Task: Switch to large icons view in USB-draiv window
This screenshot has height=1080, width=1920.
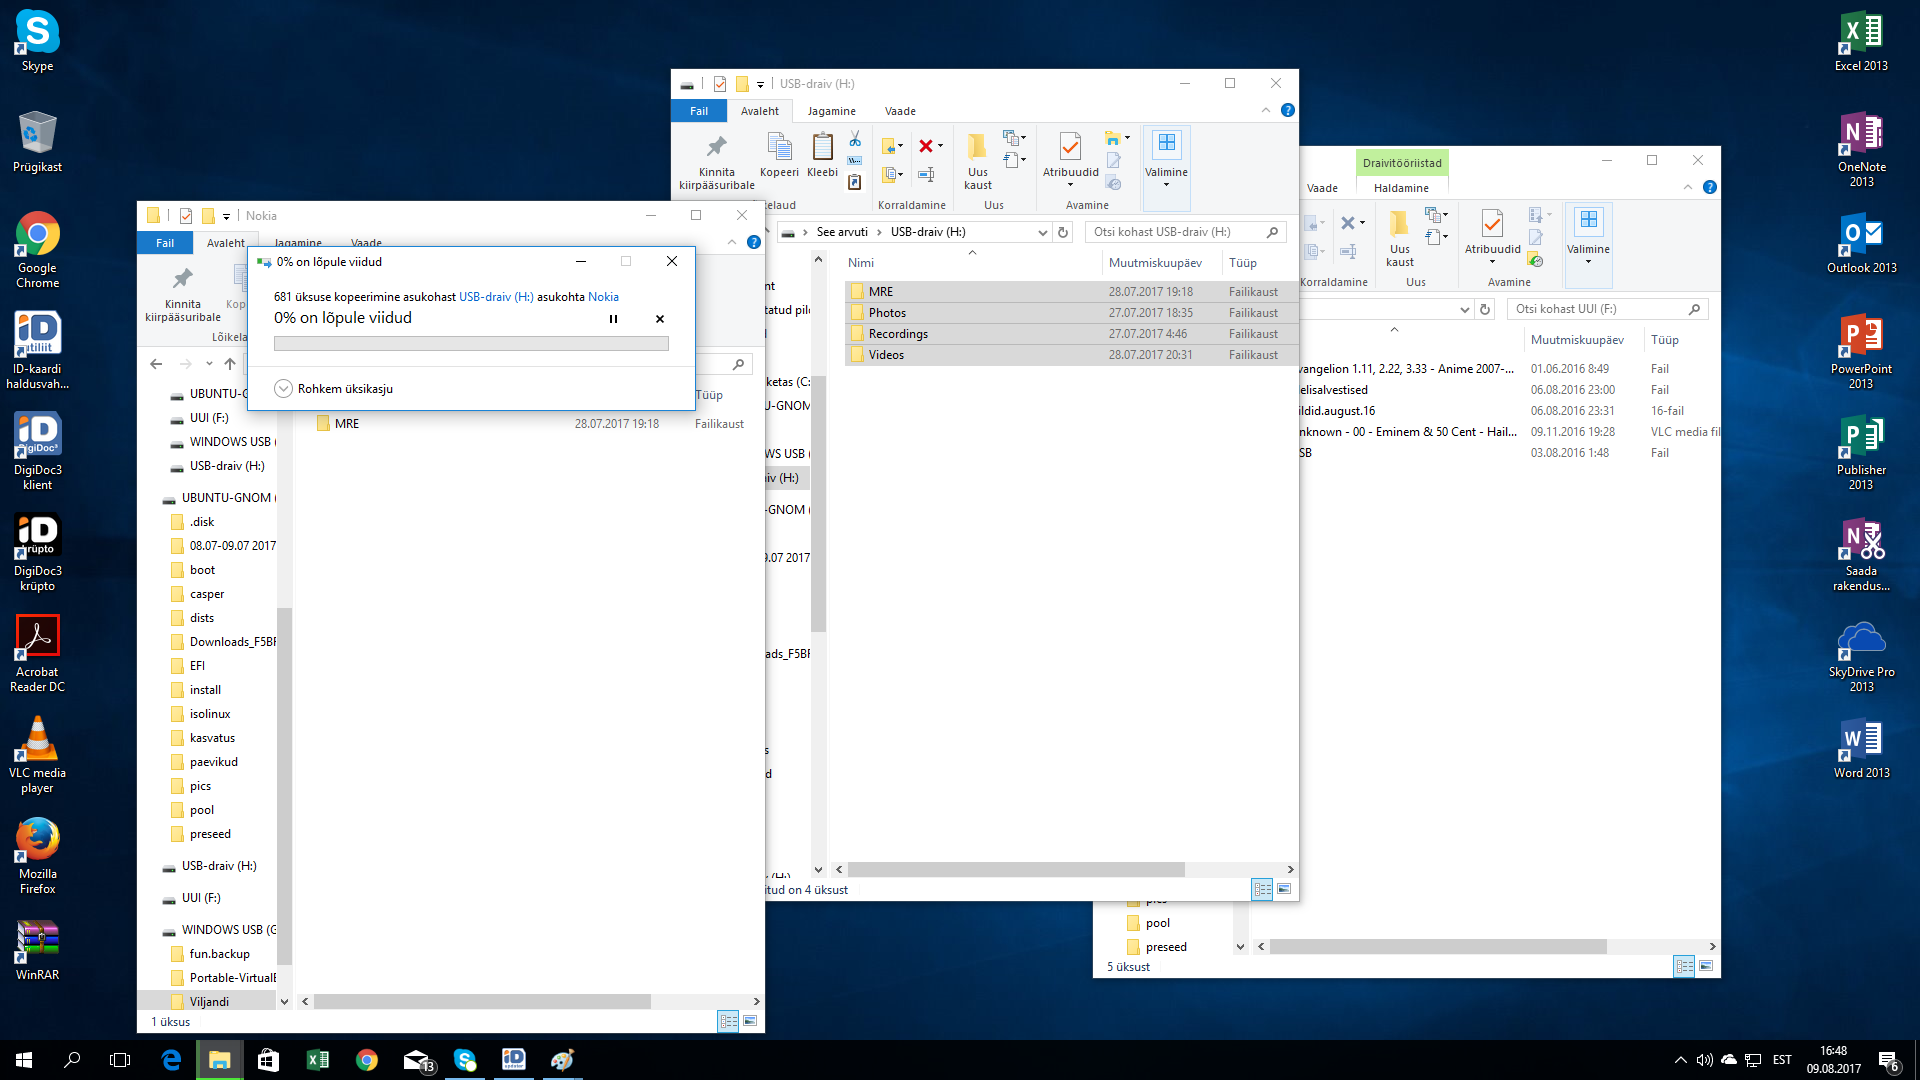Action: click(1284, 889)
